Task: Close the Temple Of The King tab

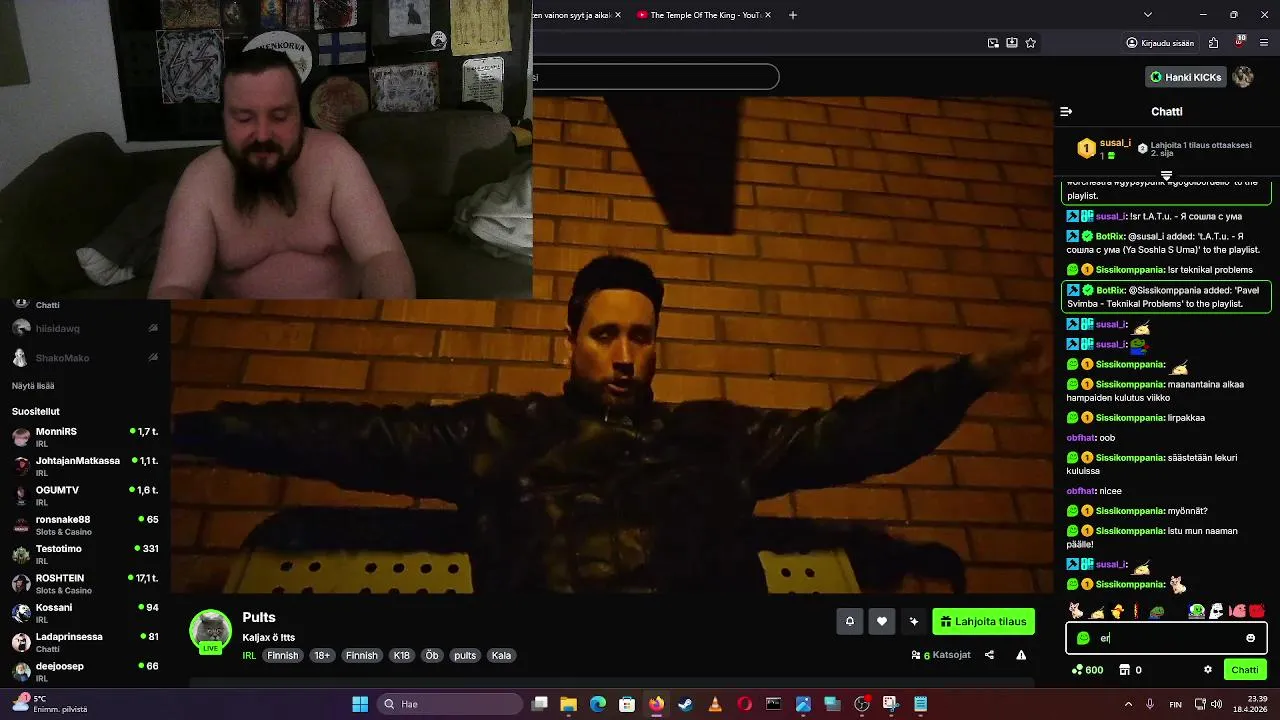Action: (x=770, y=15)
